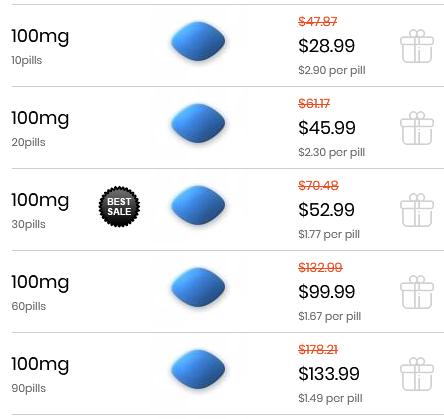The height and width of the screenshot is (419, 444).
Task: Click the blue pill image in 90 pills row
Action: pos(198,369)
